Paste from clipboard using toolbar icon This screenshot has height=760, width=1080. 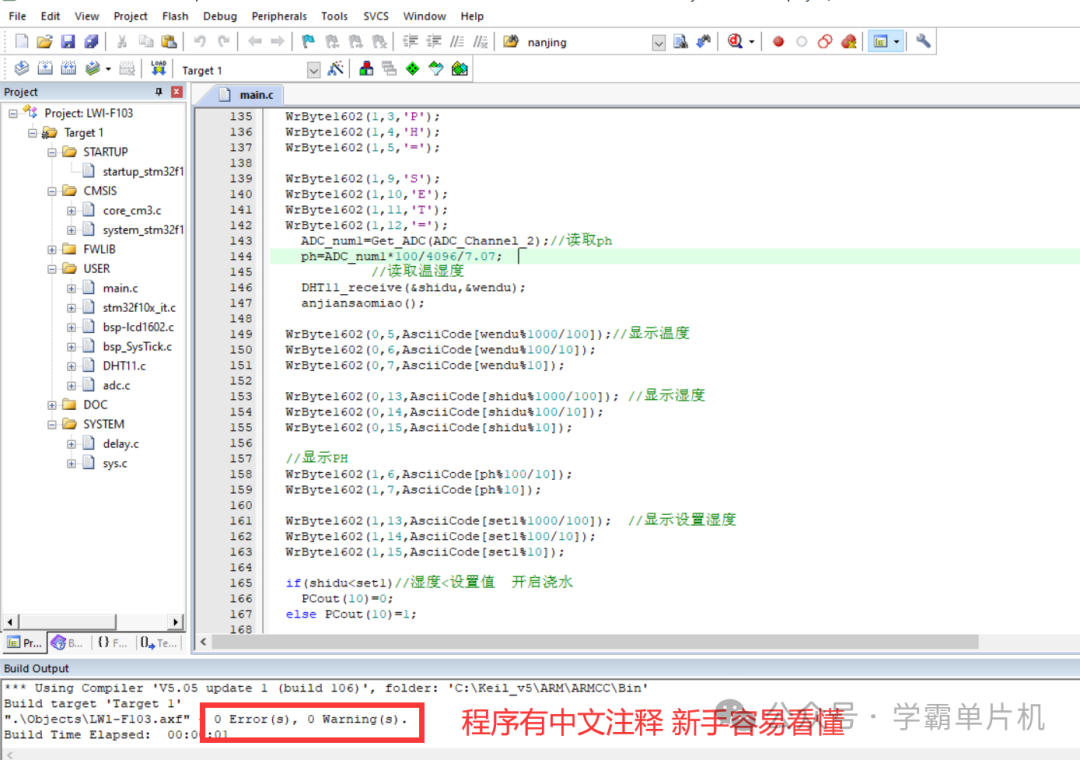tap(169, 41)
